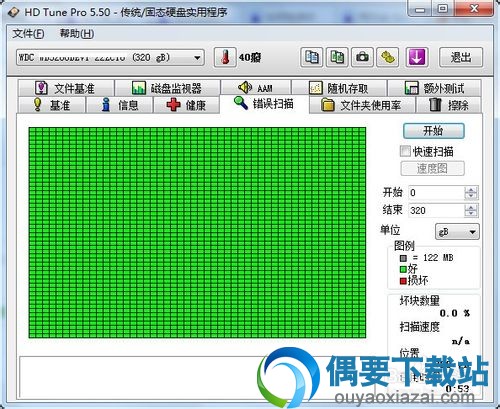
Task: Decrease the 结束 value with down arrow
Action: [x=471, y=214]
